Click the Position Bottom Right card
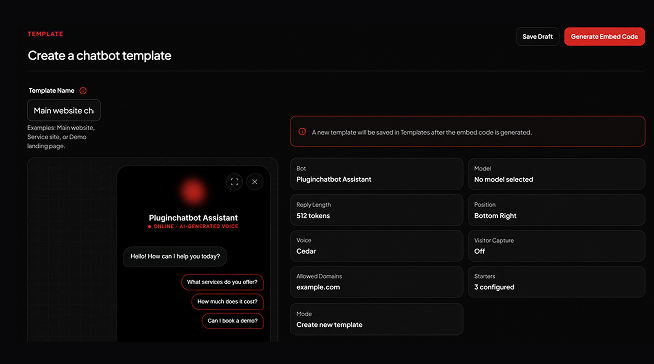Screen dimensions: 654x364 tap(556, 210)
